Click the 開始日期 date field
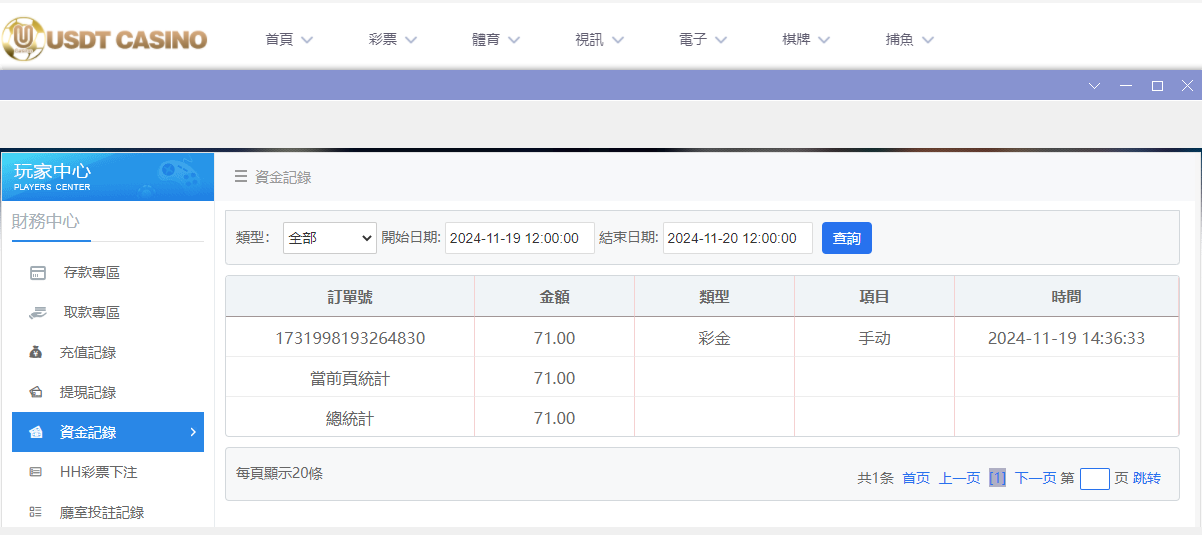1202x535 pixels. 519,238
